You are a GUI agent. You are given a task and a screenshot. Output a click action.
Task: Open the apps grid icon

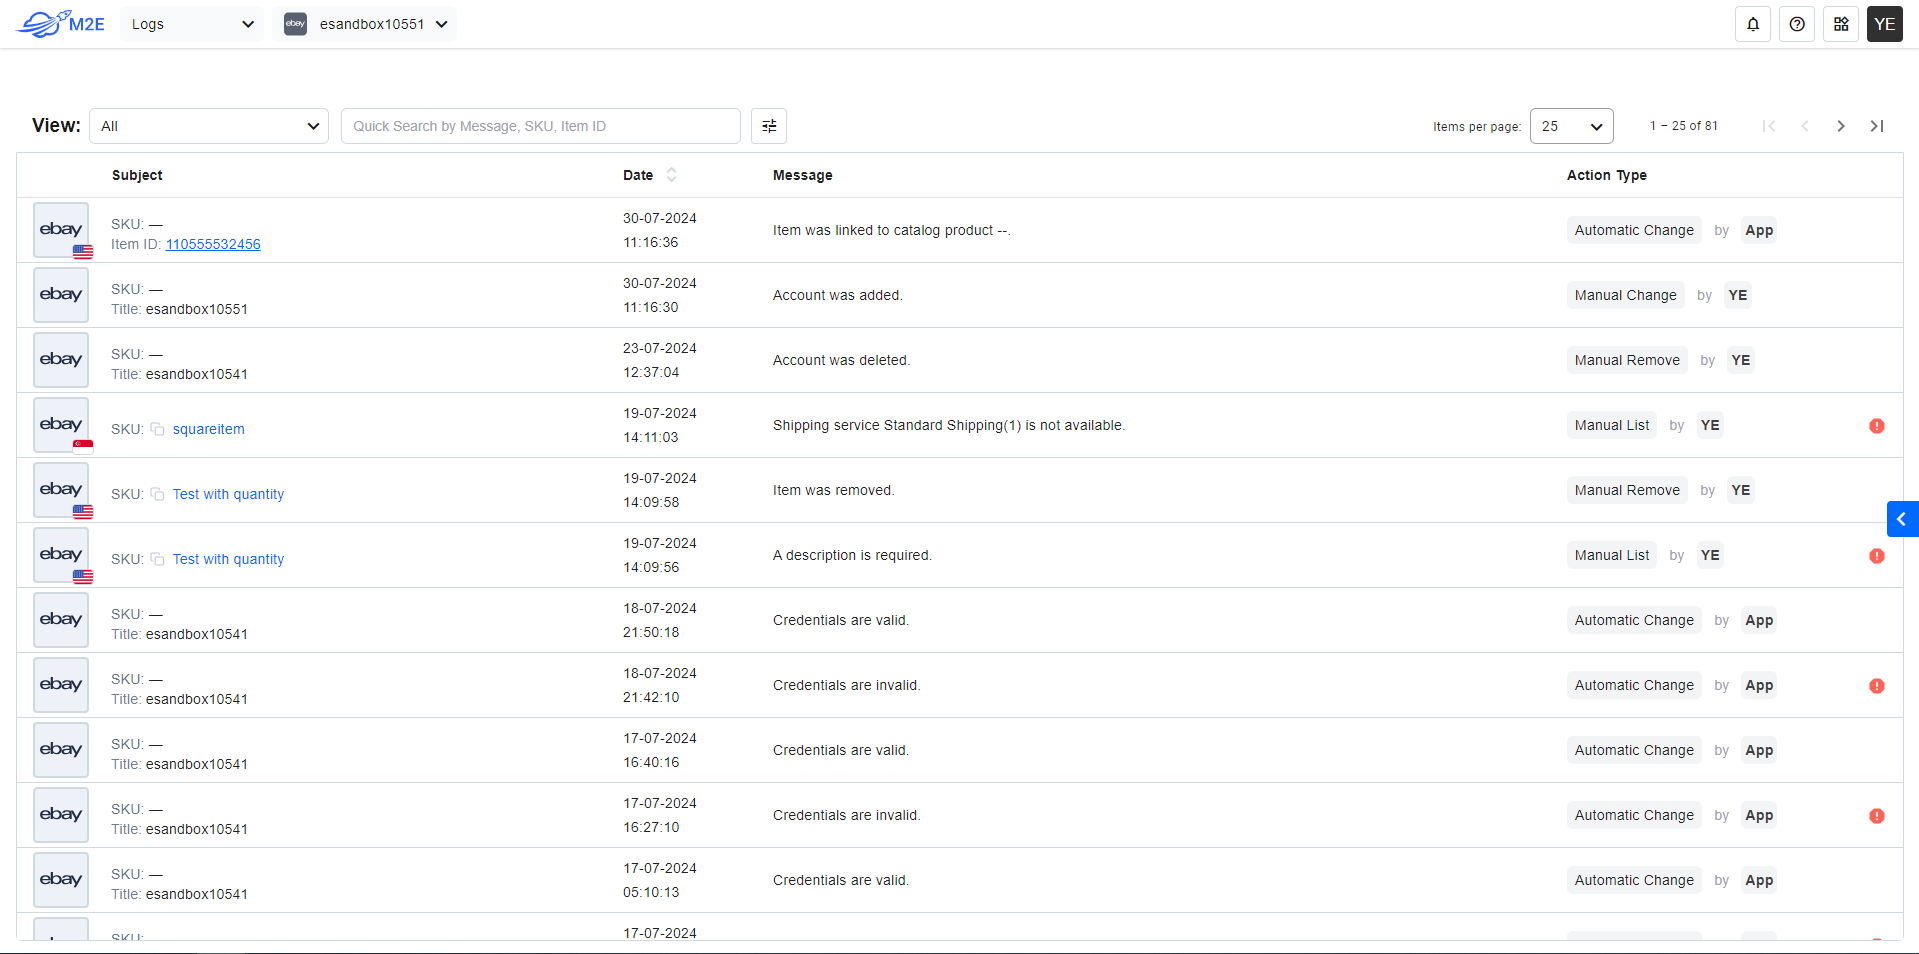pyautogui.click(x=1840, y=24)
